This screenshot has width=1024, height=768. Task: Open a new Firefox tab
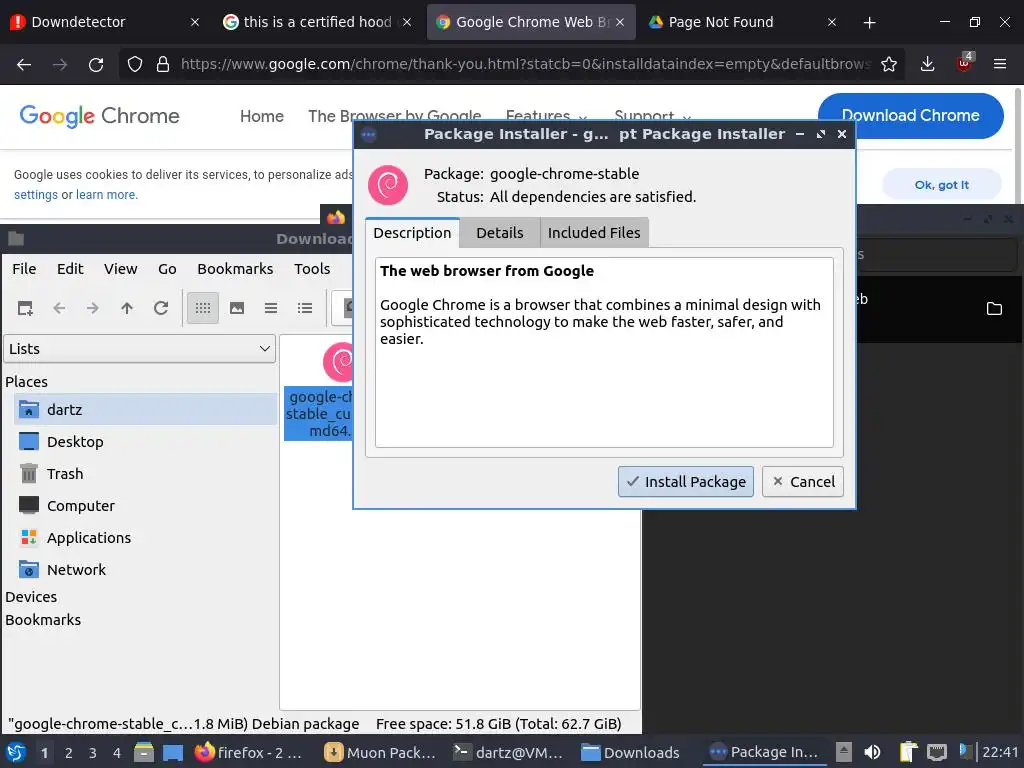tap(869, 23)
